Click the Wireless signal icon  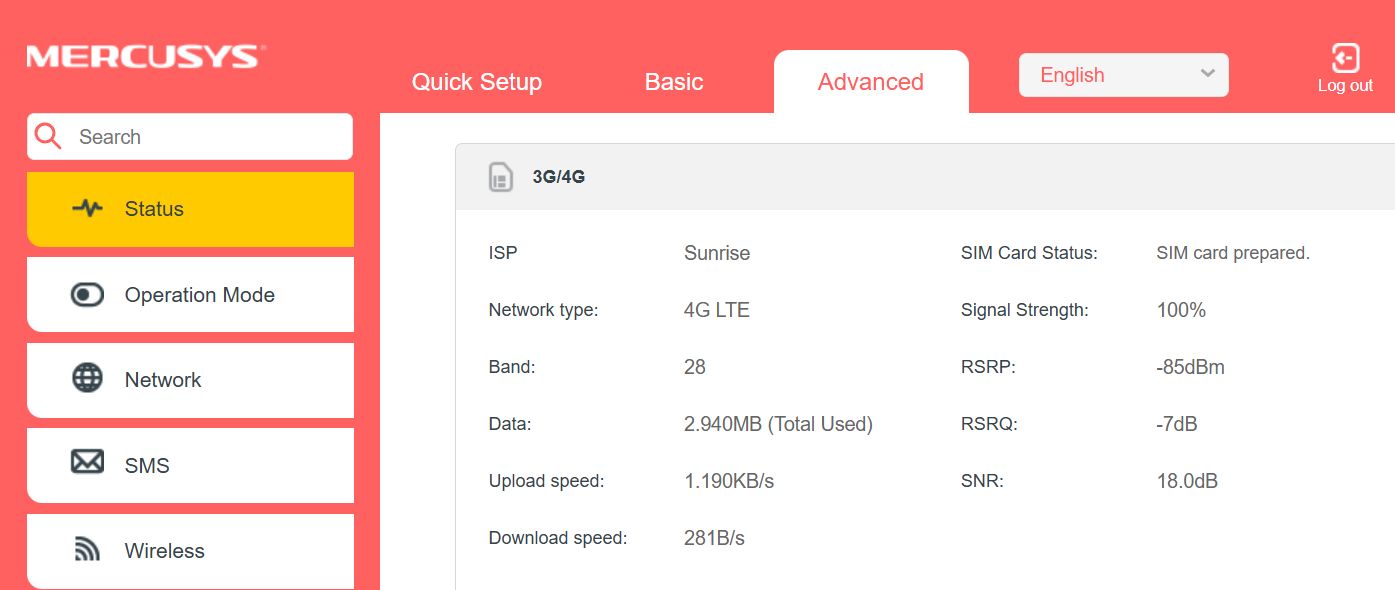[x=88, y=549]
